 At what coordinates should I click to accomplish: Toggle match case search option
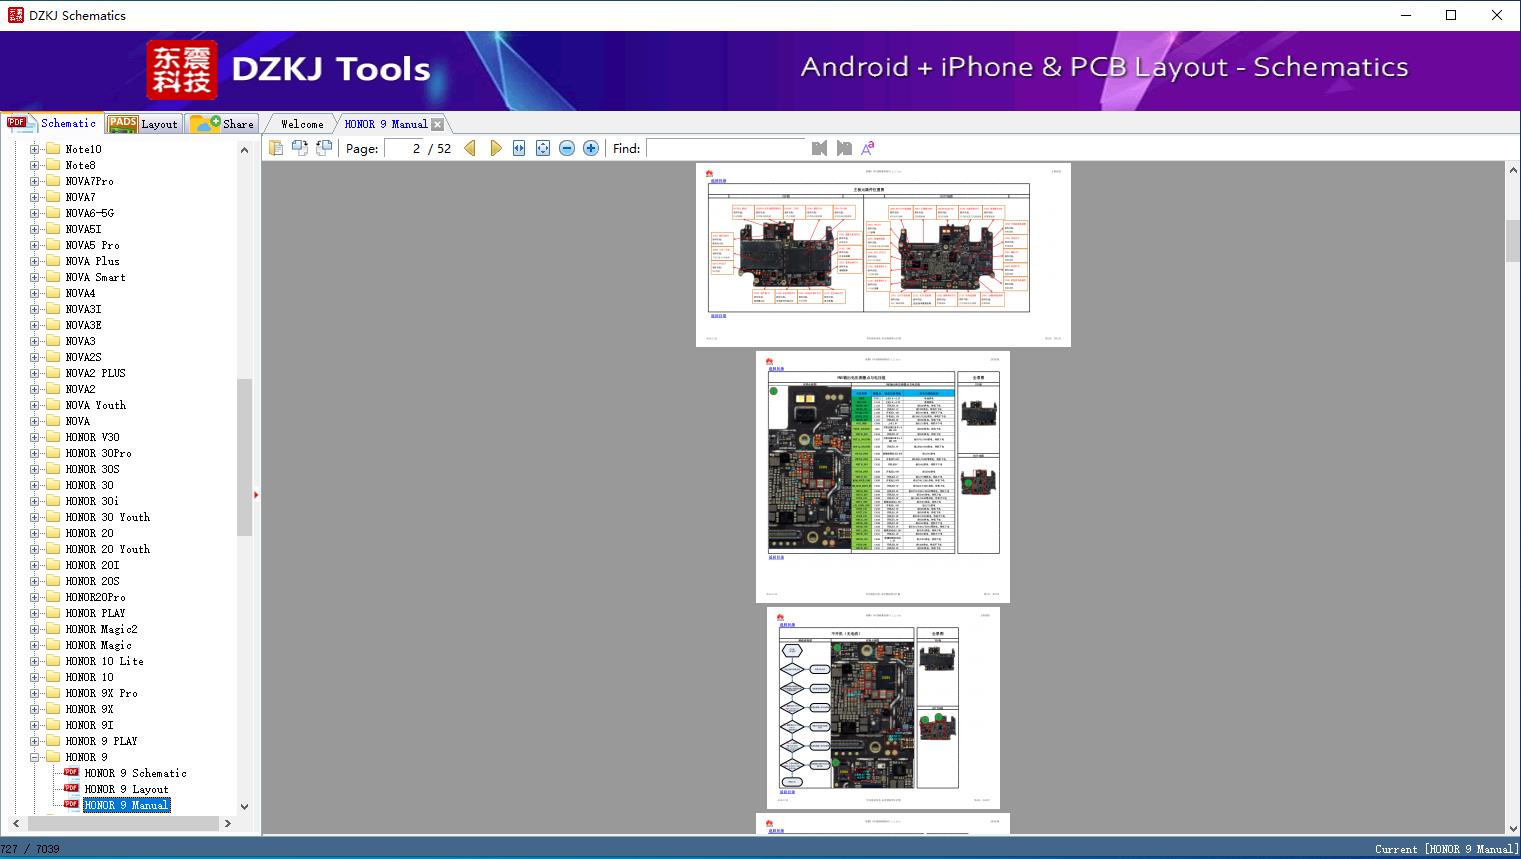(x=868, y=148)
